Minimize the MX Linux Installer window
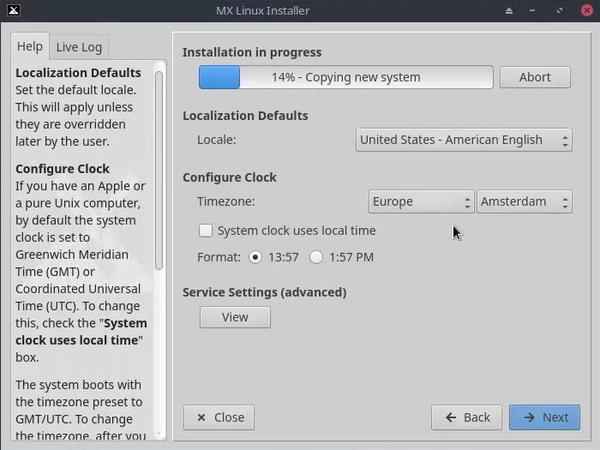The height and width of the screenshot is (450, 600). (x=532, y=11)
